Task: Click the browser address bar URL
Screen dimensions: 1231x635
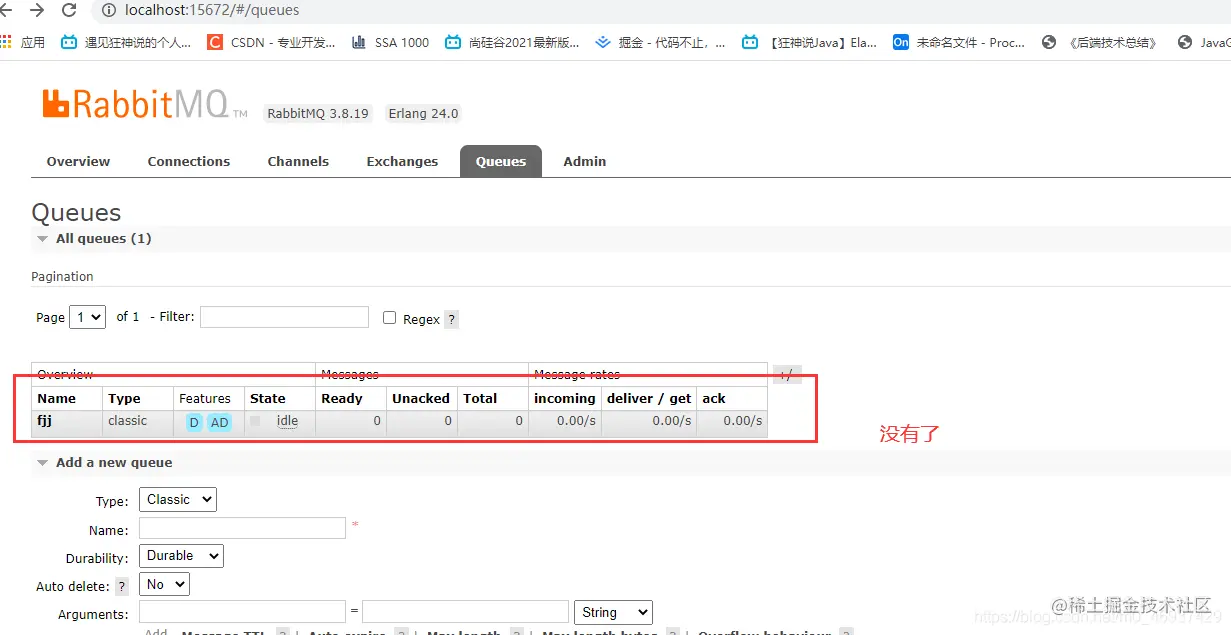Action: 212,10
